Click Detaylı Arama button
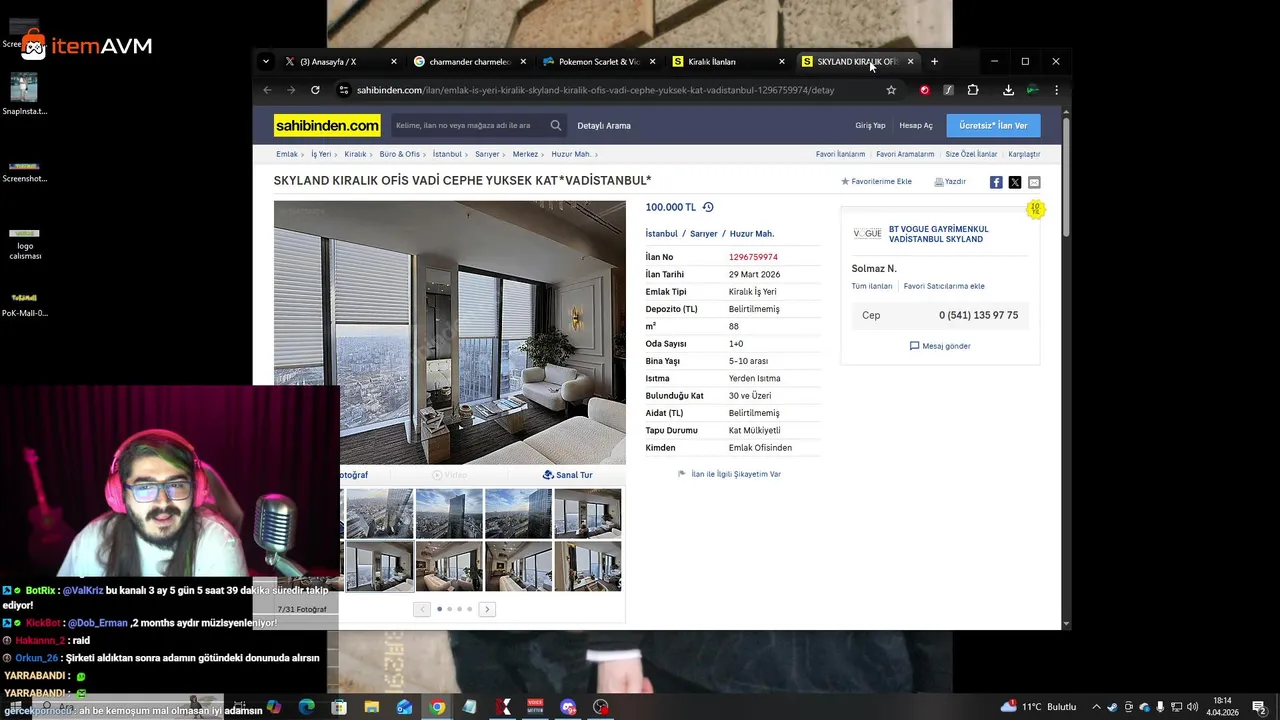Screen dimensions: 1280x720 (604, 125)
